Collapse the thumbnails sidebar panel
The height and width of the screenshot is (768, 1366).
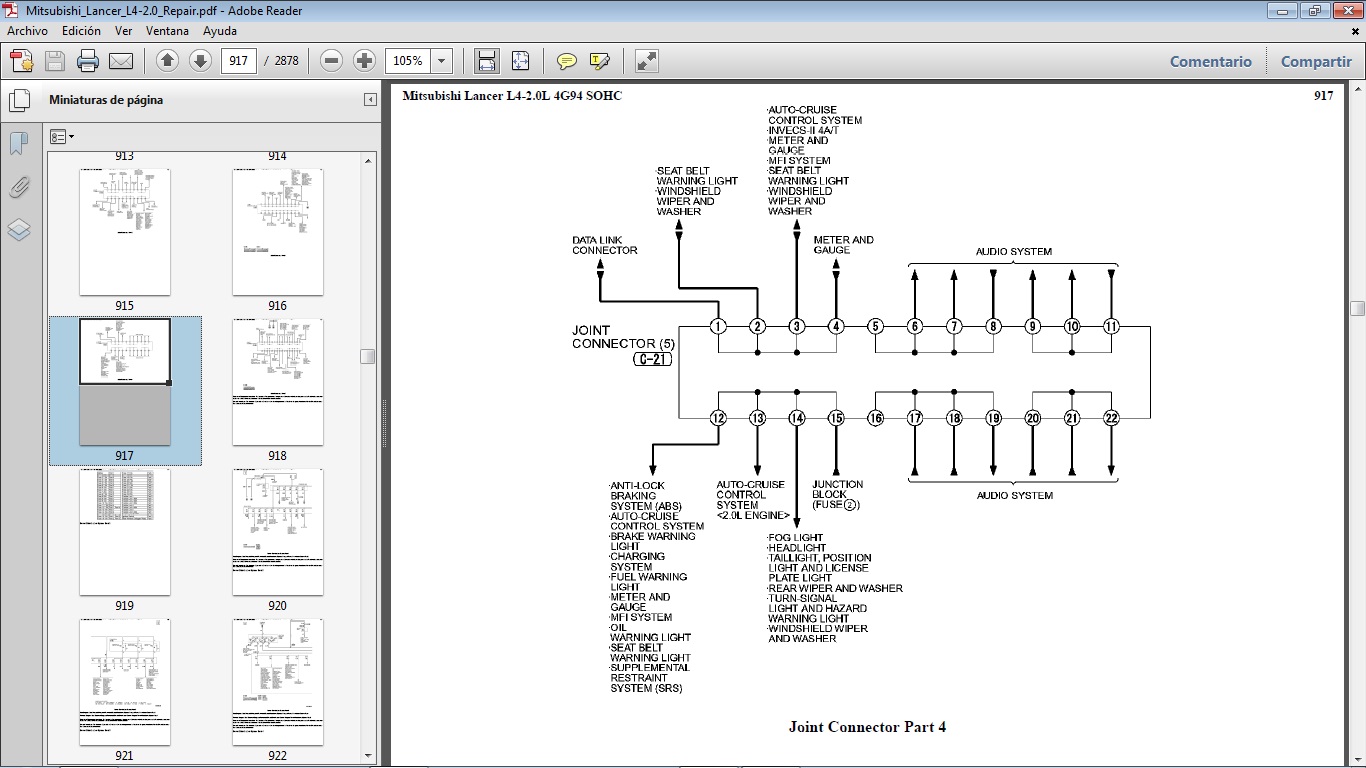pyautogui.click(x=371, y=99)
